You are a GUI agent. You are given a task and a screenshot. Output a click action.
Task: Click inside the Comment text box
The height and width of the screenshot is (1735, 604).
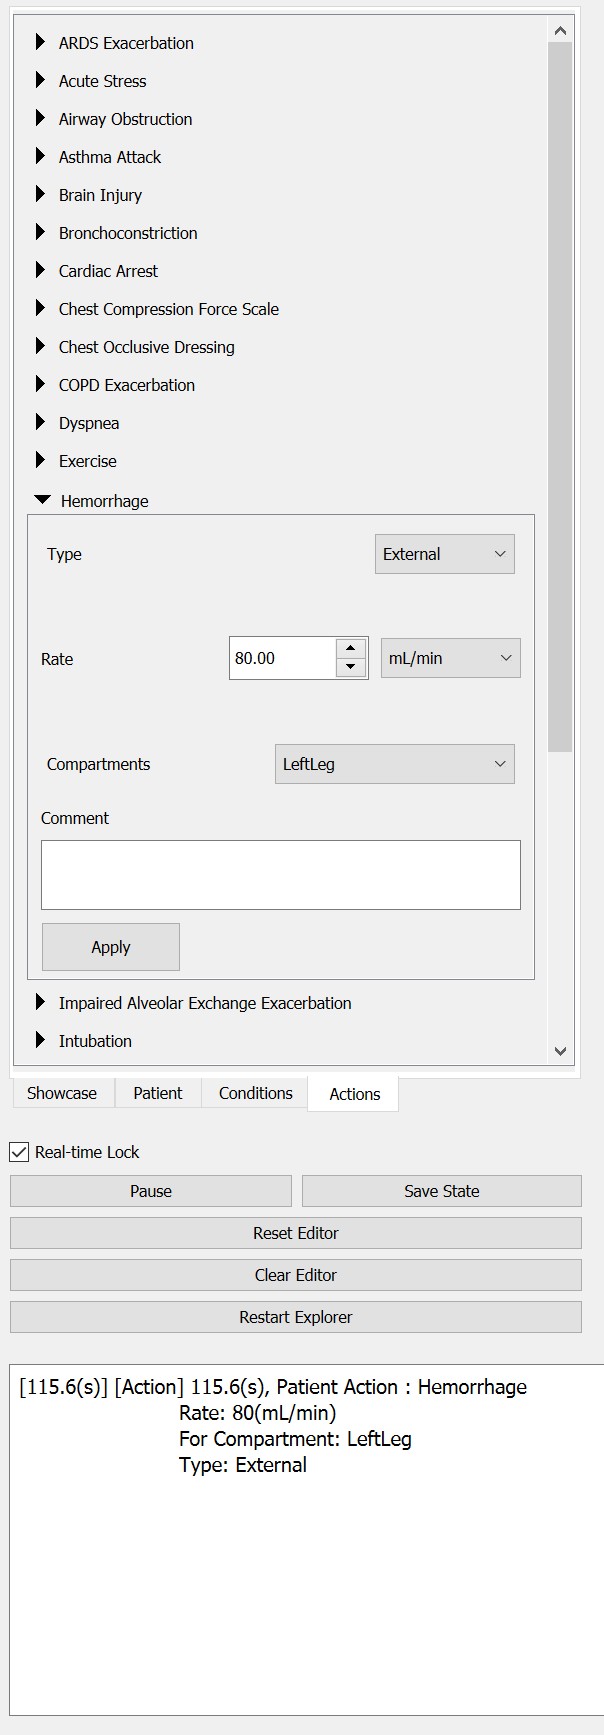tap(281, 875)
